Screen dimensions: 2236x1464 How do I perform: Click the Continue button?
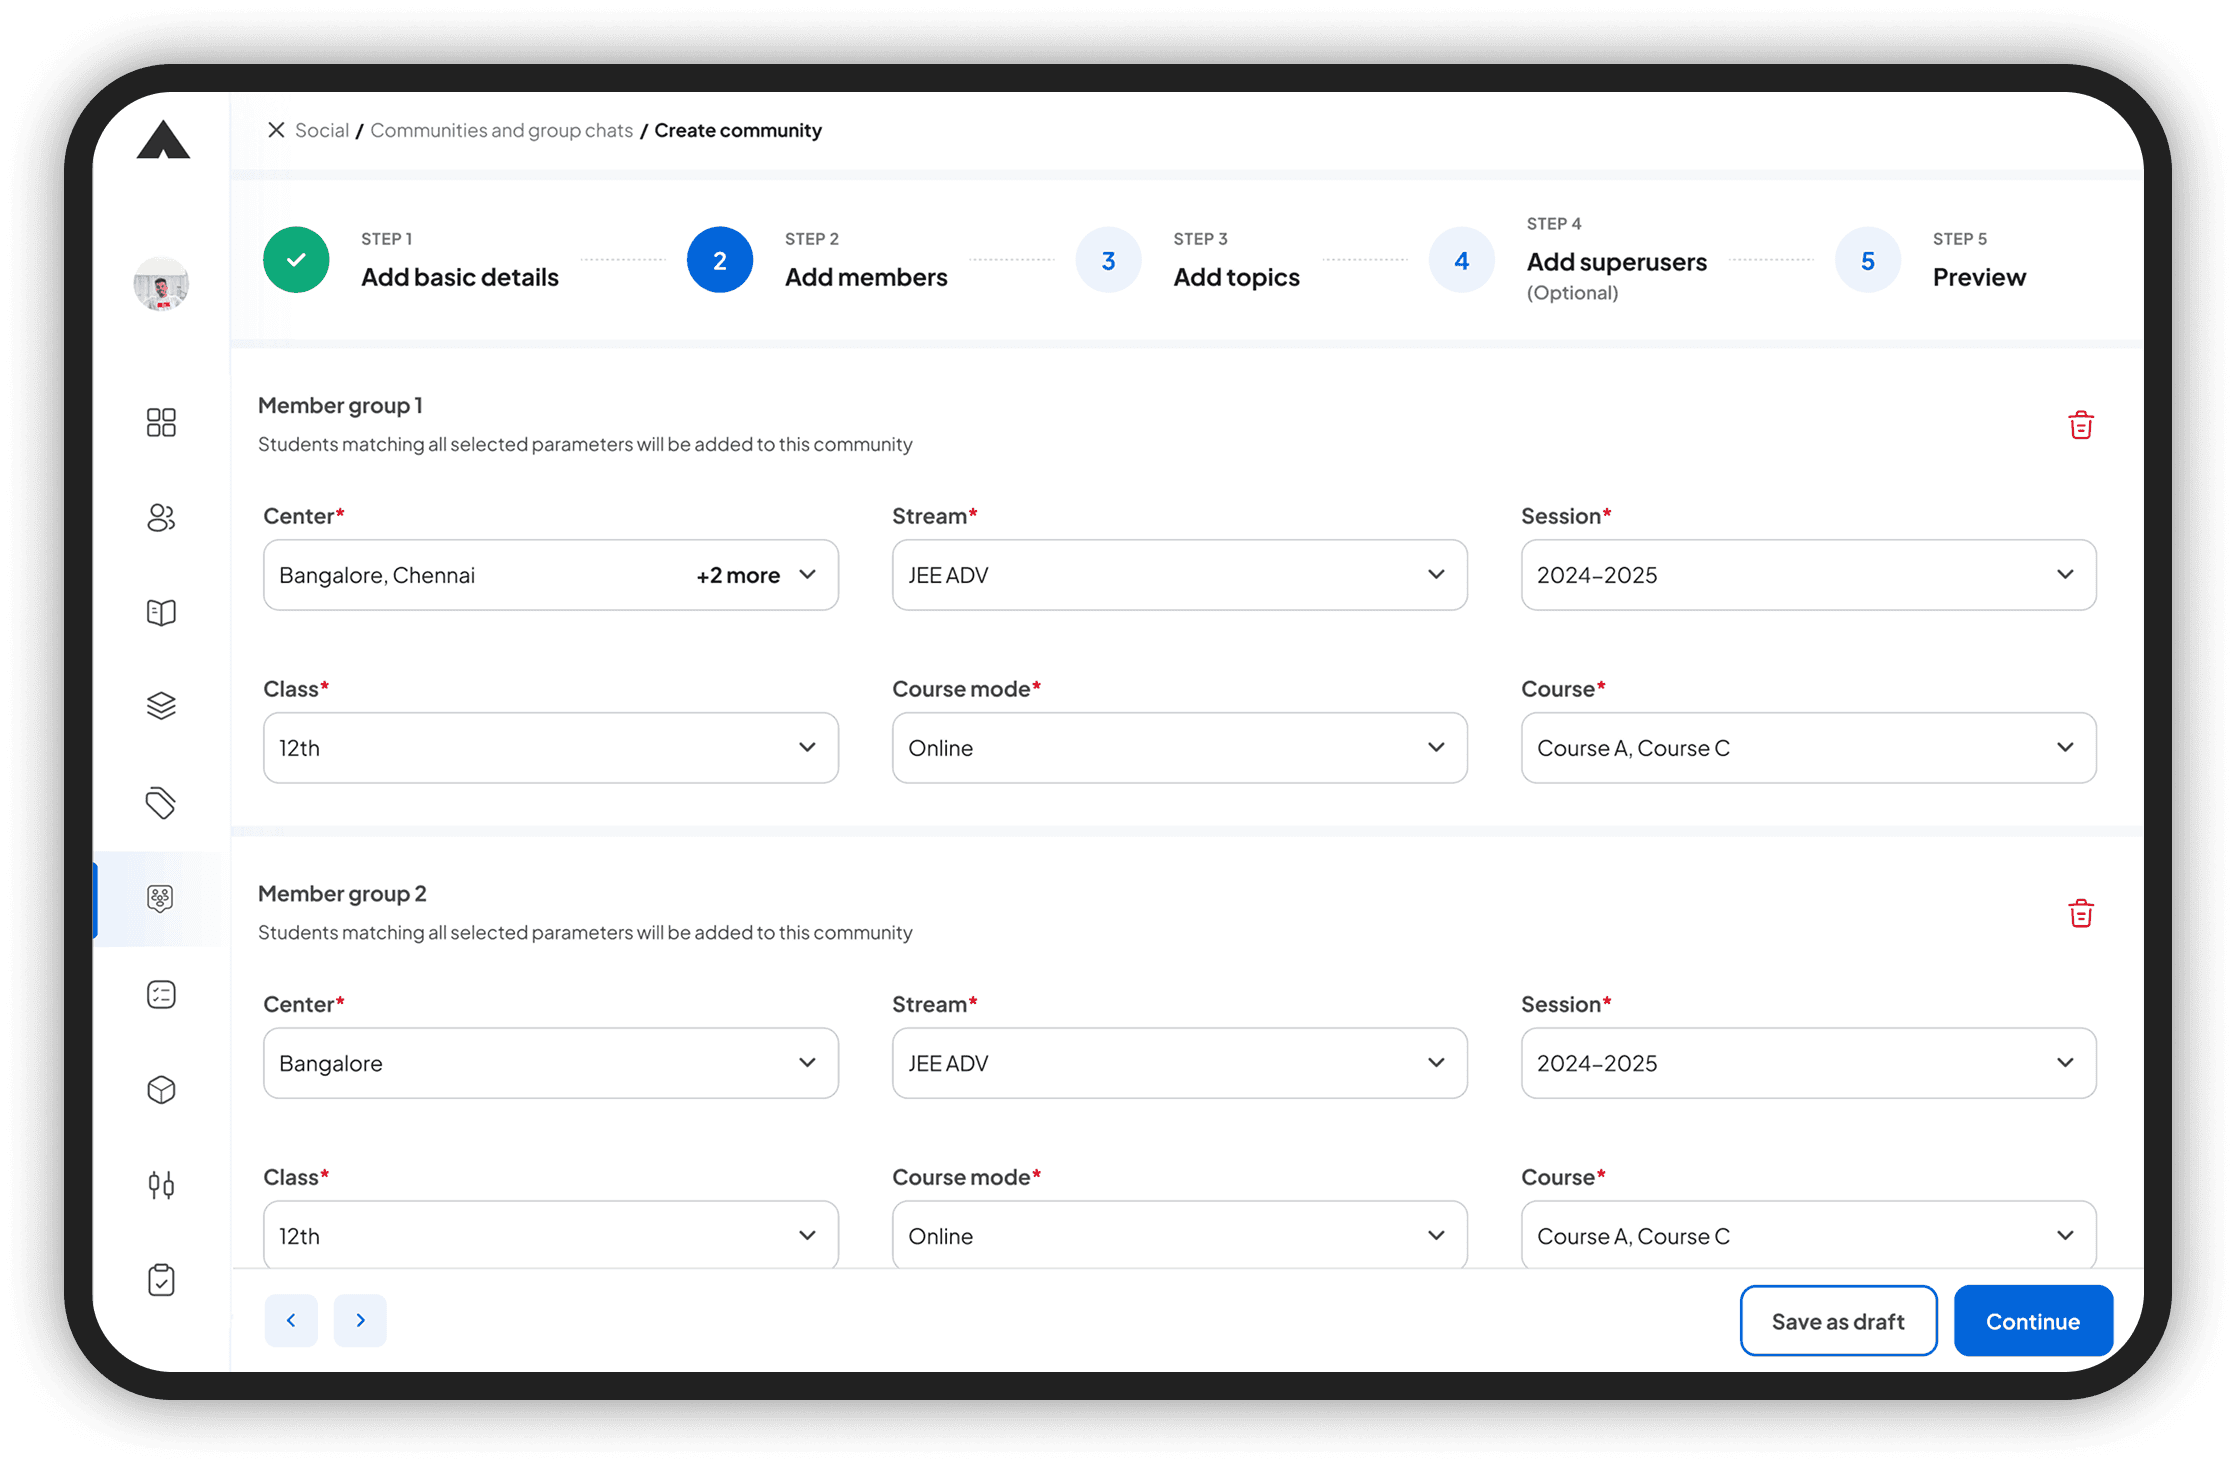pyautogui.click(x=2032, y=1321)
